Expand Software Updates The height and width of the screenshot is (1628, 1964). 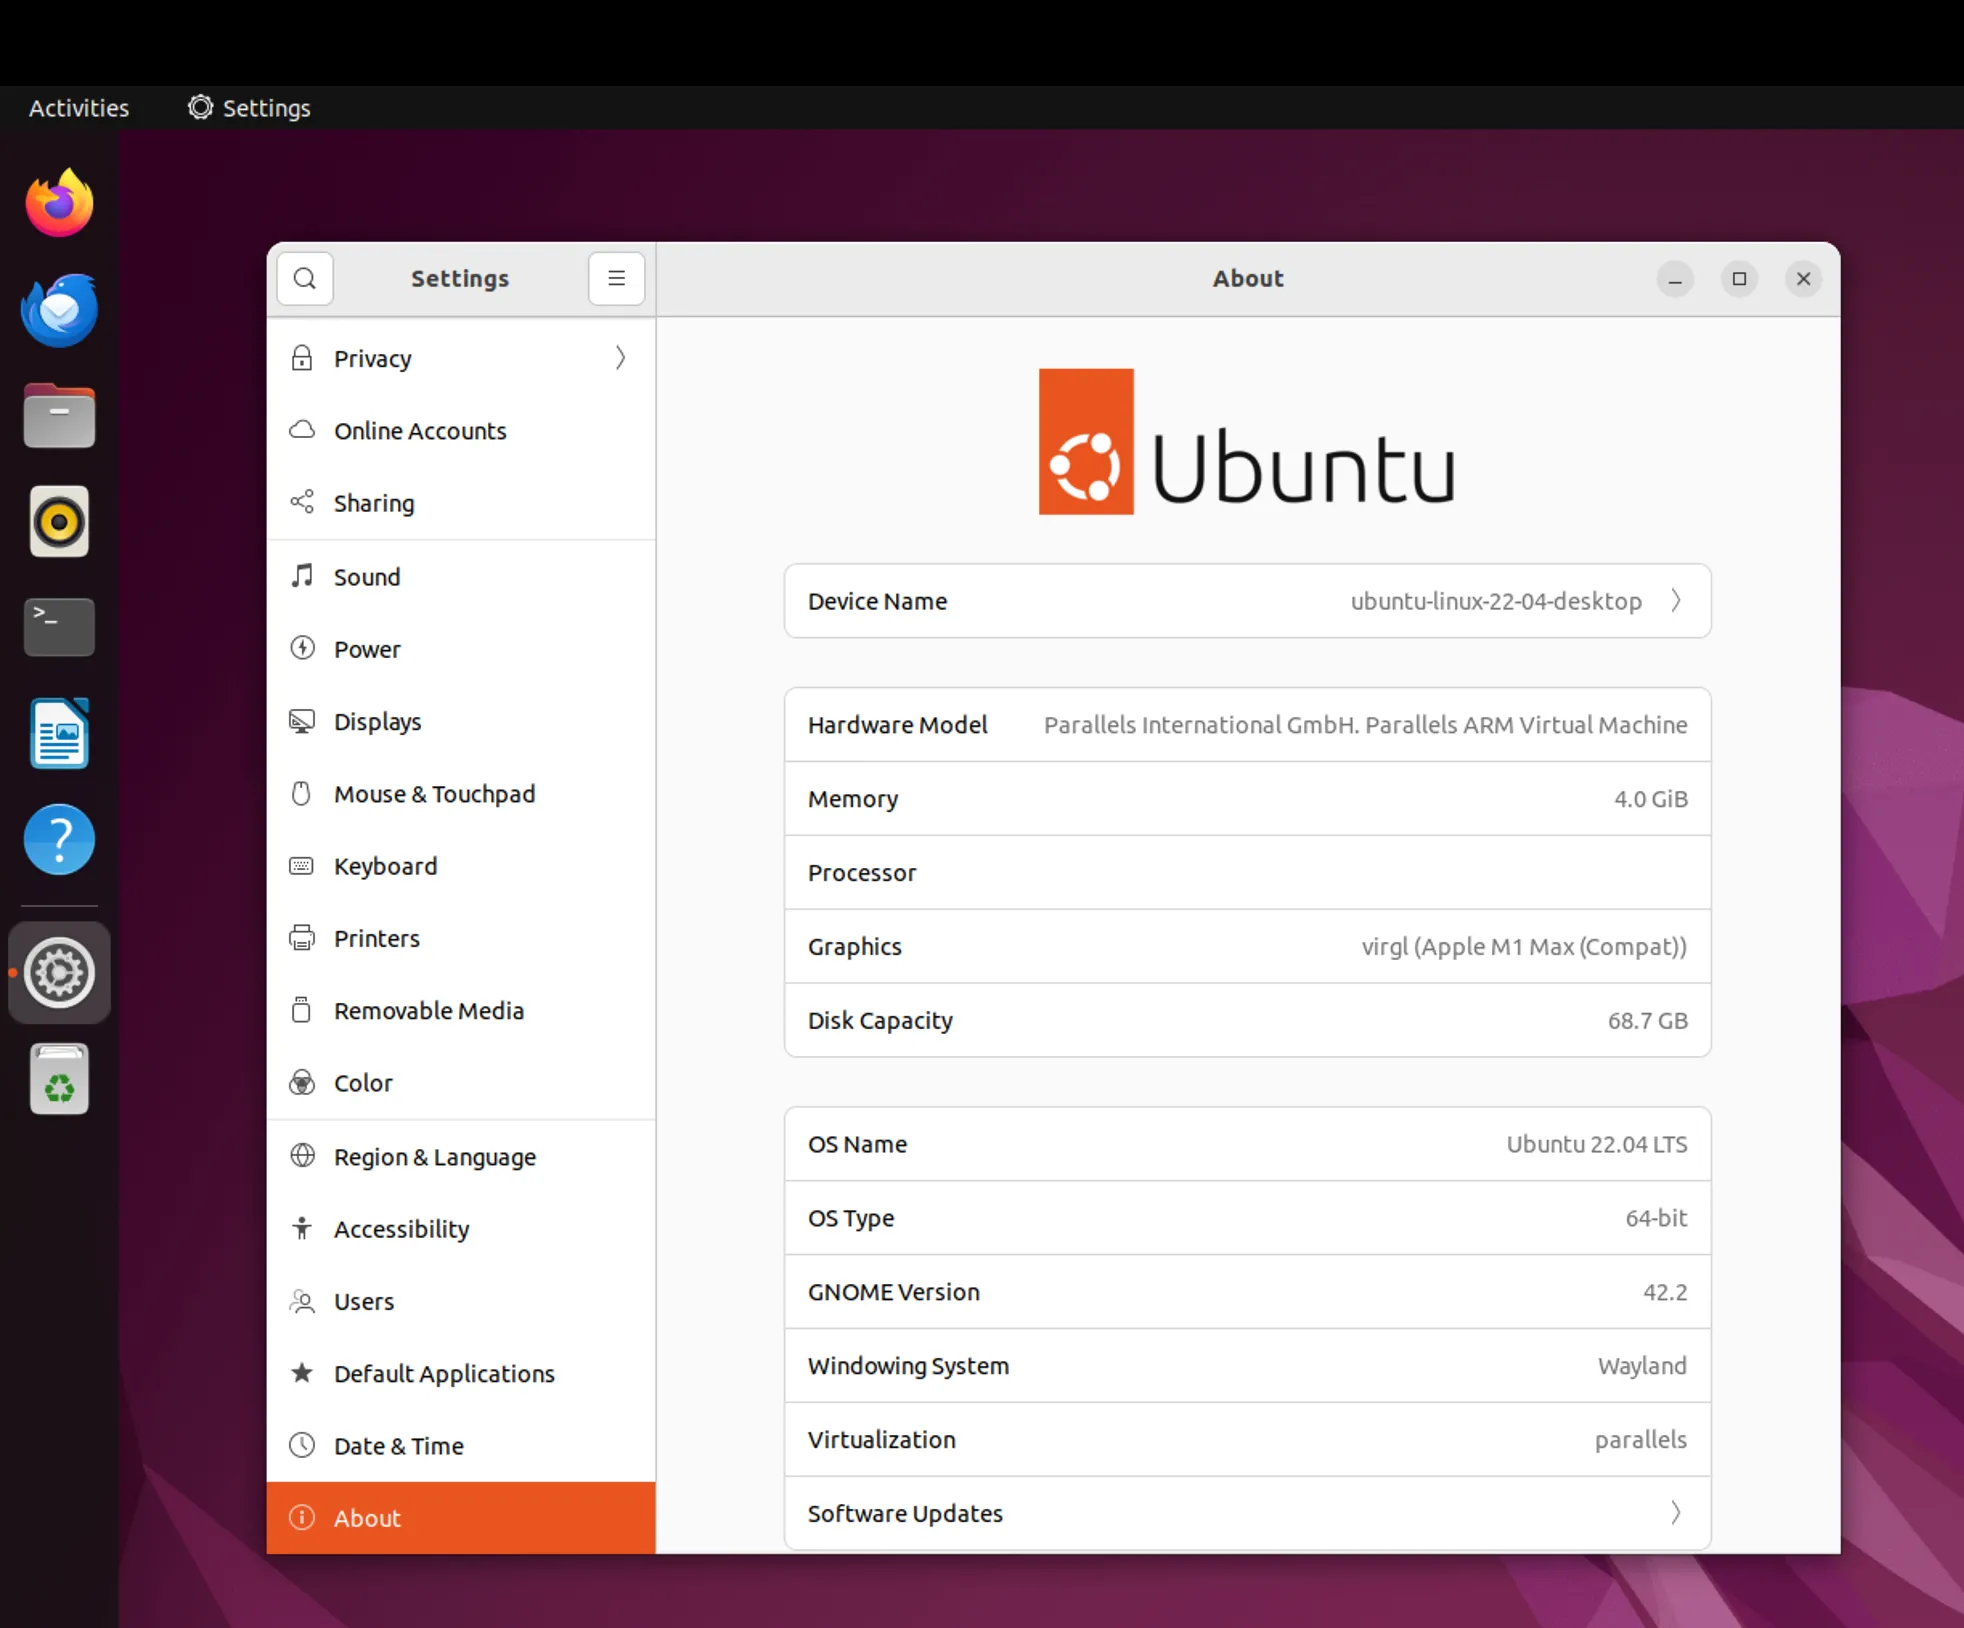(x=1246, y=1514)
